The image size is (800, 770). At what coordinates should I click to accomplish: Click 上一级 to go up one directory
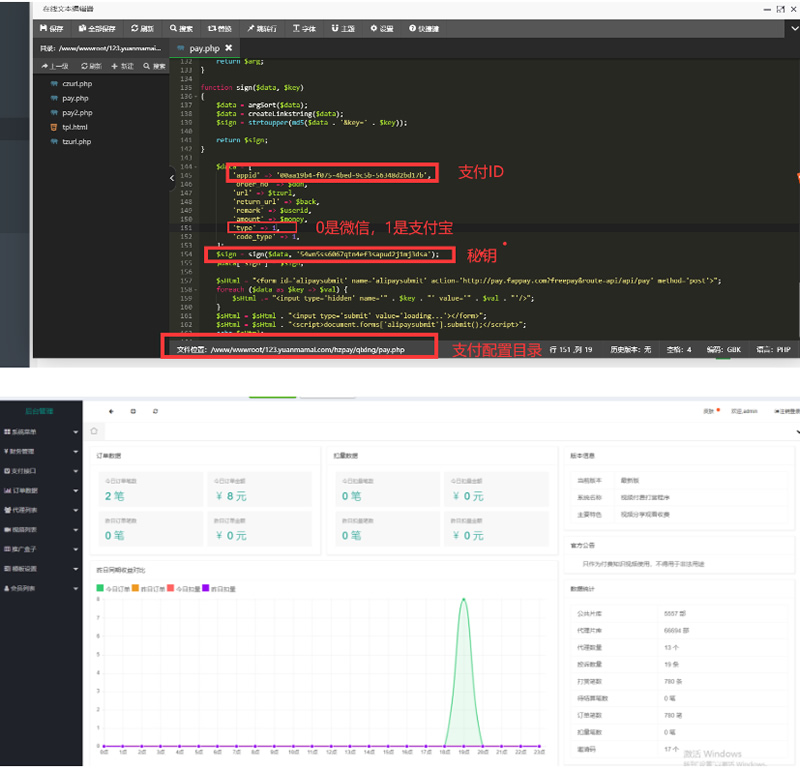[54, 66]
